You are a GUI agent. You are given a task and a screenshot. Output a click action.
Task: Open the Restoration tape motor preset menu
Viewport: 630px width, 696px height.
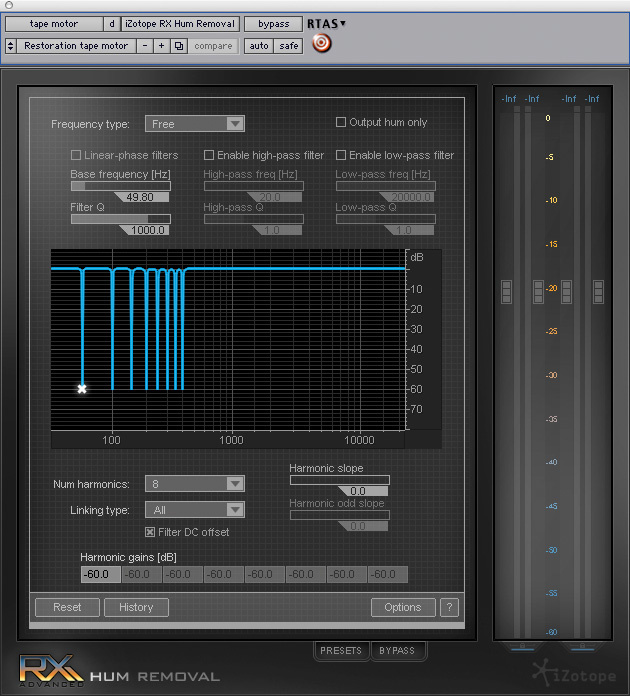tap(76, 46)
